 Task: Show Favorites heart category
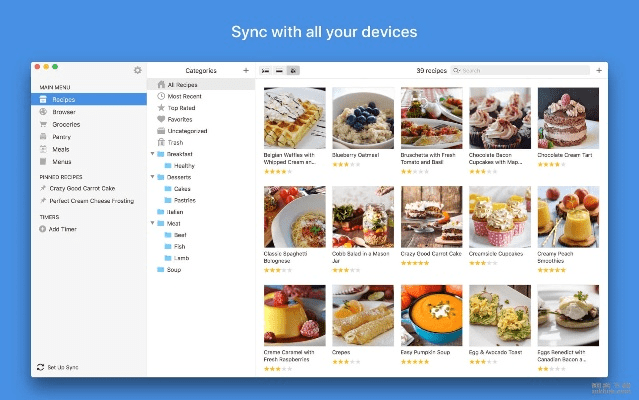tap(180, 119)
